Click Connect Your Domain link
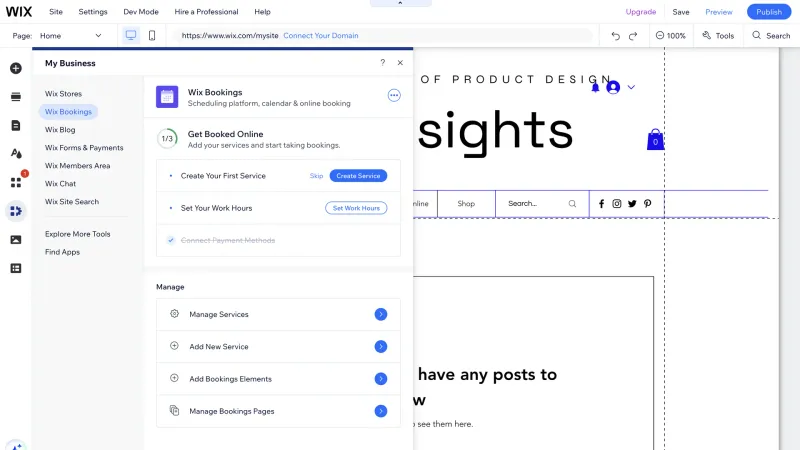 (x=321, y=36)
